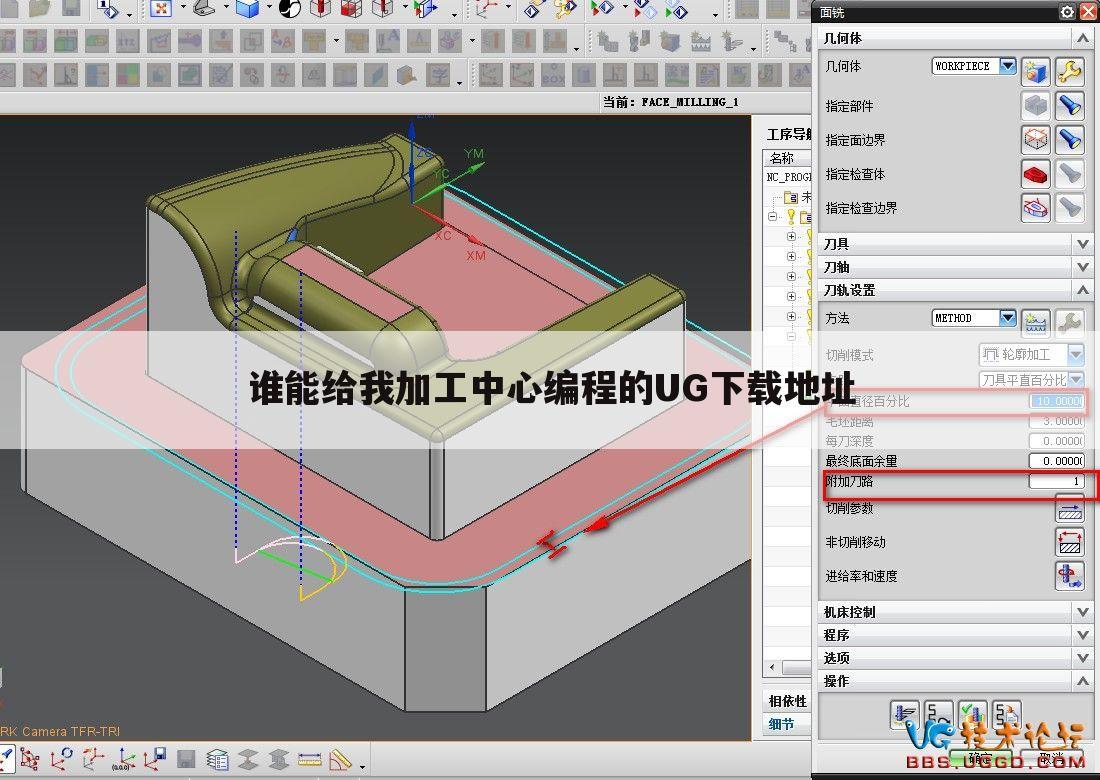Viewport: 1100px width, 780px height.
Task: Click the edit geometry wrench icon beside WORKPIECE
Action: pos(1070,70)
